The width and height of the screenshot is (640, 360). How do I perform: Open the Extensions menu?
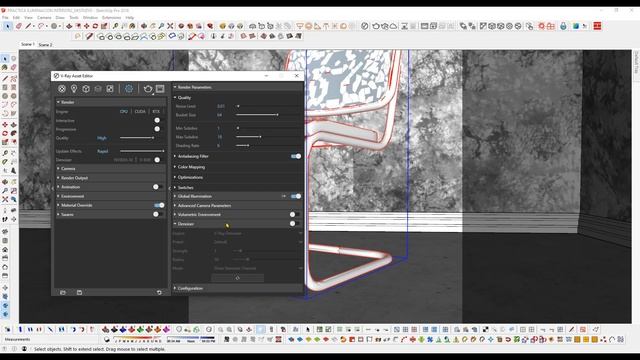tap(111, 18)
